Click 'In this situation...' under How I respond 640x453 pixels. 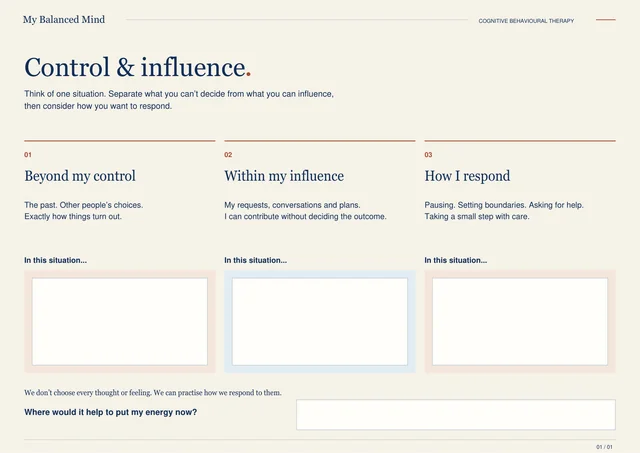(456, 260)
